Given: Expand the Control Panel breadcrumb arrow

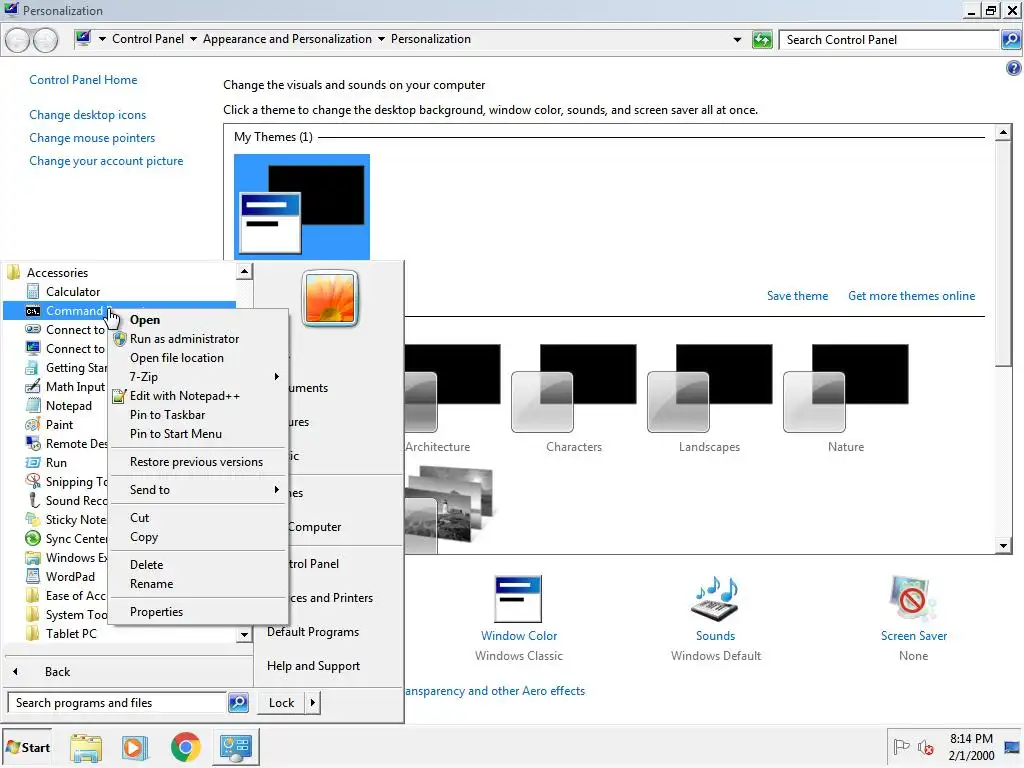Looking at the screenshot, I should coord(193,39).
